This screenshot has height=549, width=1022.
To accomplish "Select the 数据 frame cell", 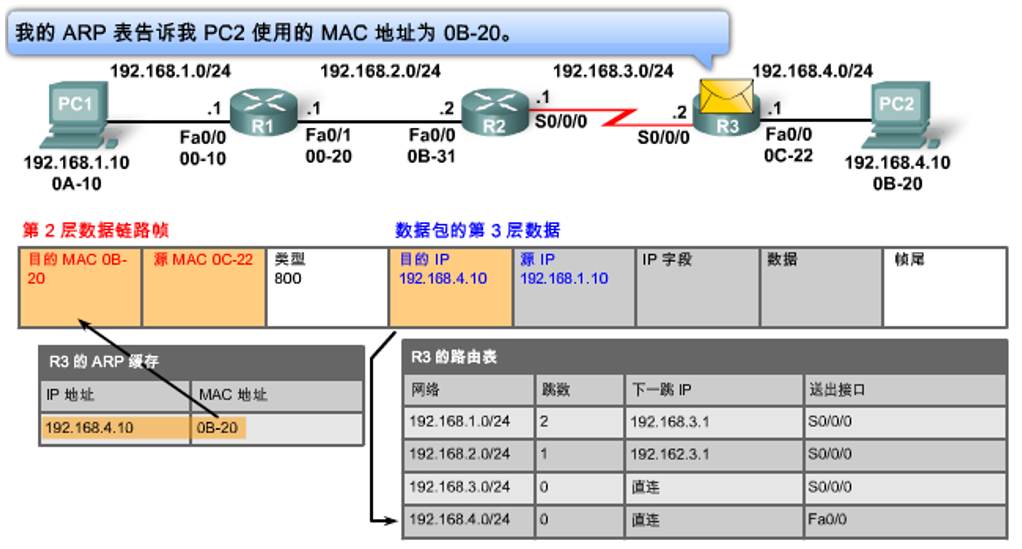I will (821, 287).
